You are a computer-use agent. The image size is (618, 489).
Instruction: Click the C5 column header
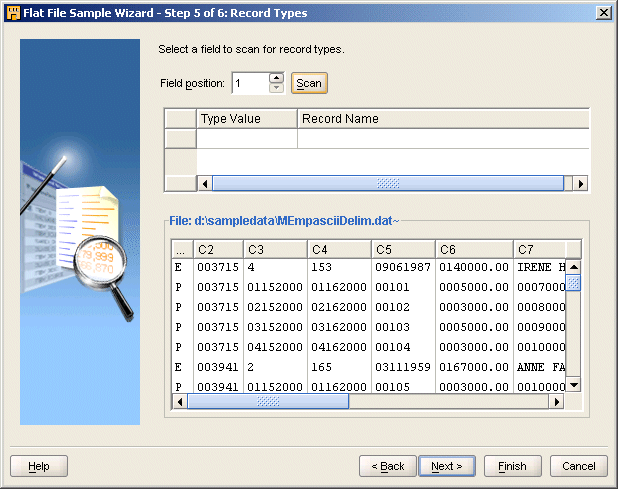pos(403,249)
